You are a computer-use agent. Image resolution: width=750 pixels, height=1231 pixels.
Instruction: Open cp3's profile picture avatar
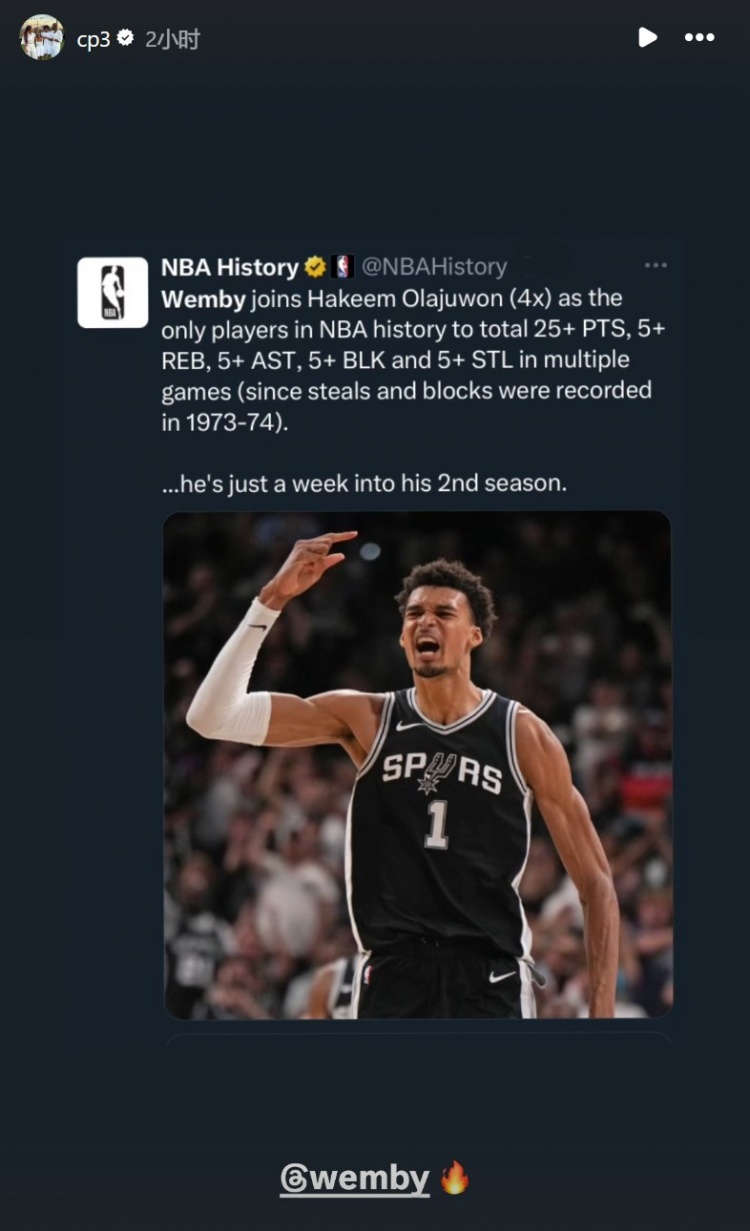point(41,38)
